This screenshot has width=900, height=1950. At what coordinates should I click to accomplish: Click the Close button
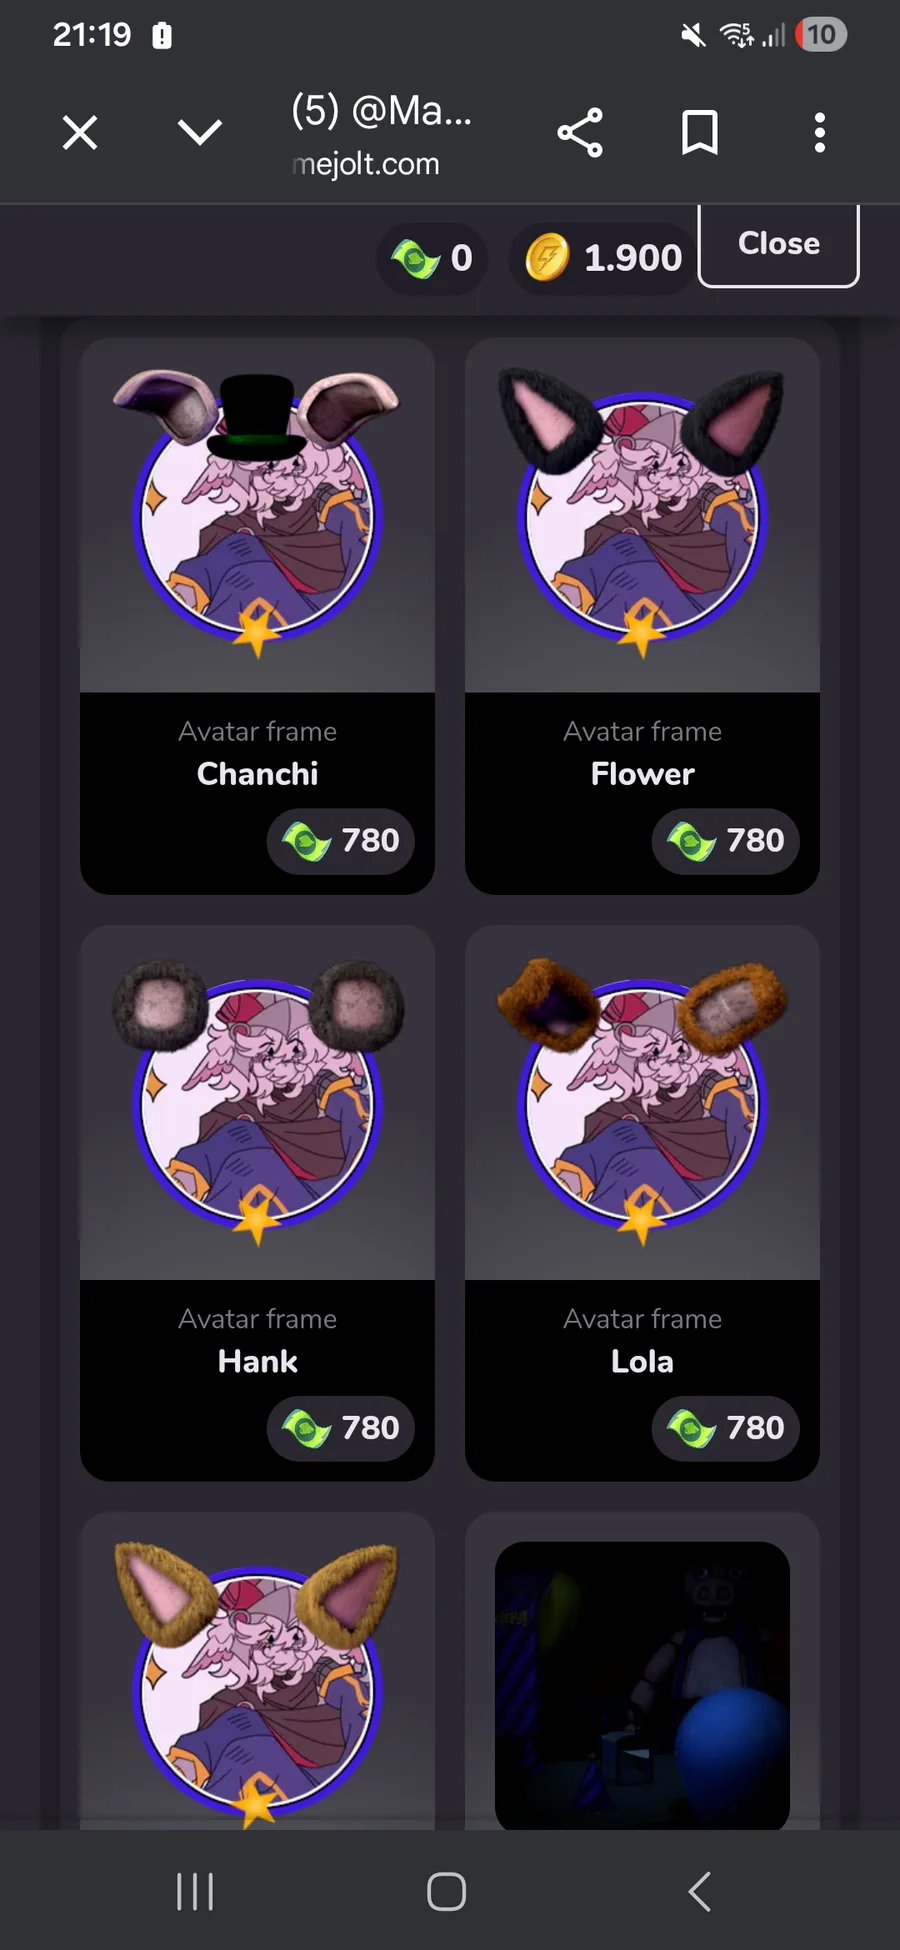(x=778, y=244)
